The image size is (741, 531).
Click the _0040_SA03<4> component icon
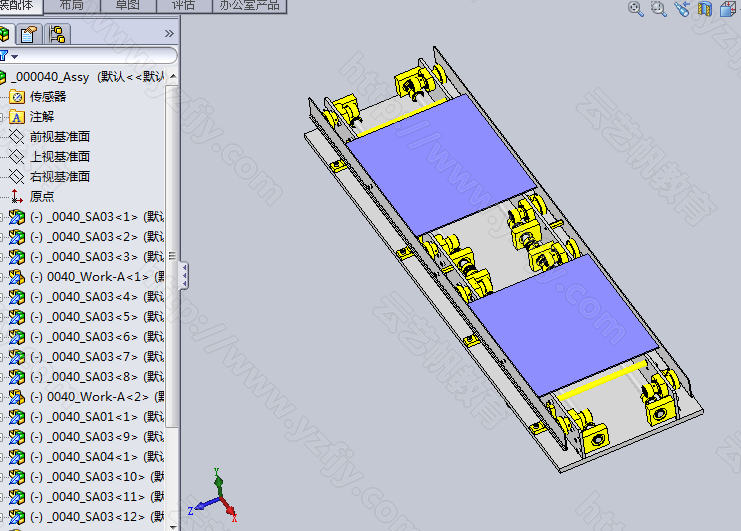click(x=17, y=297)
